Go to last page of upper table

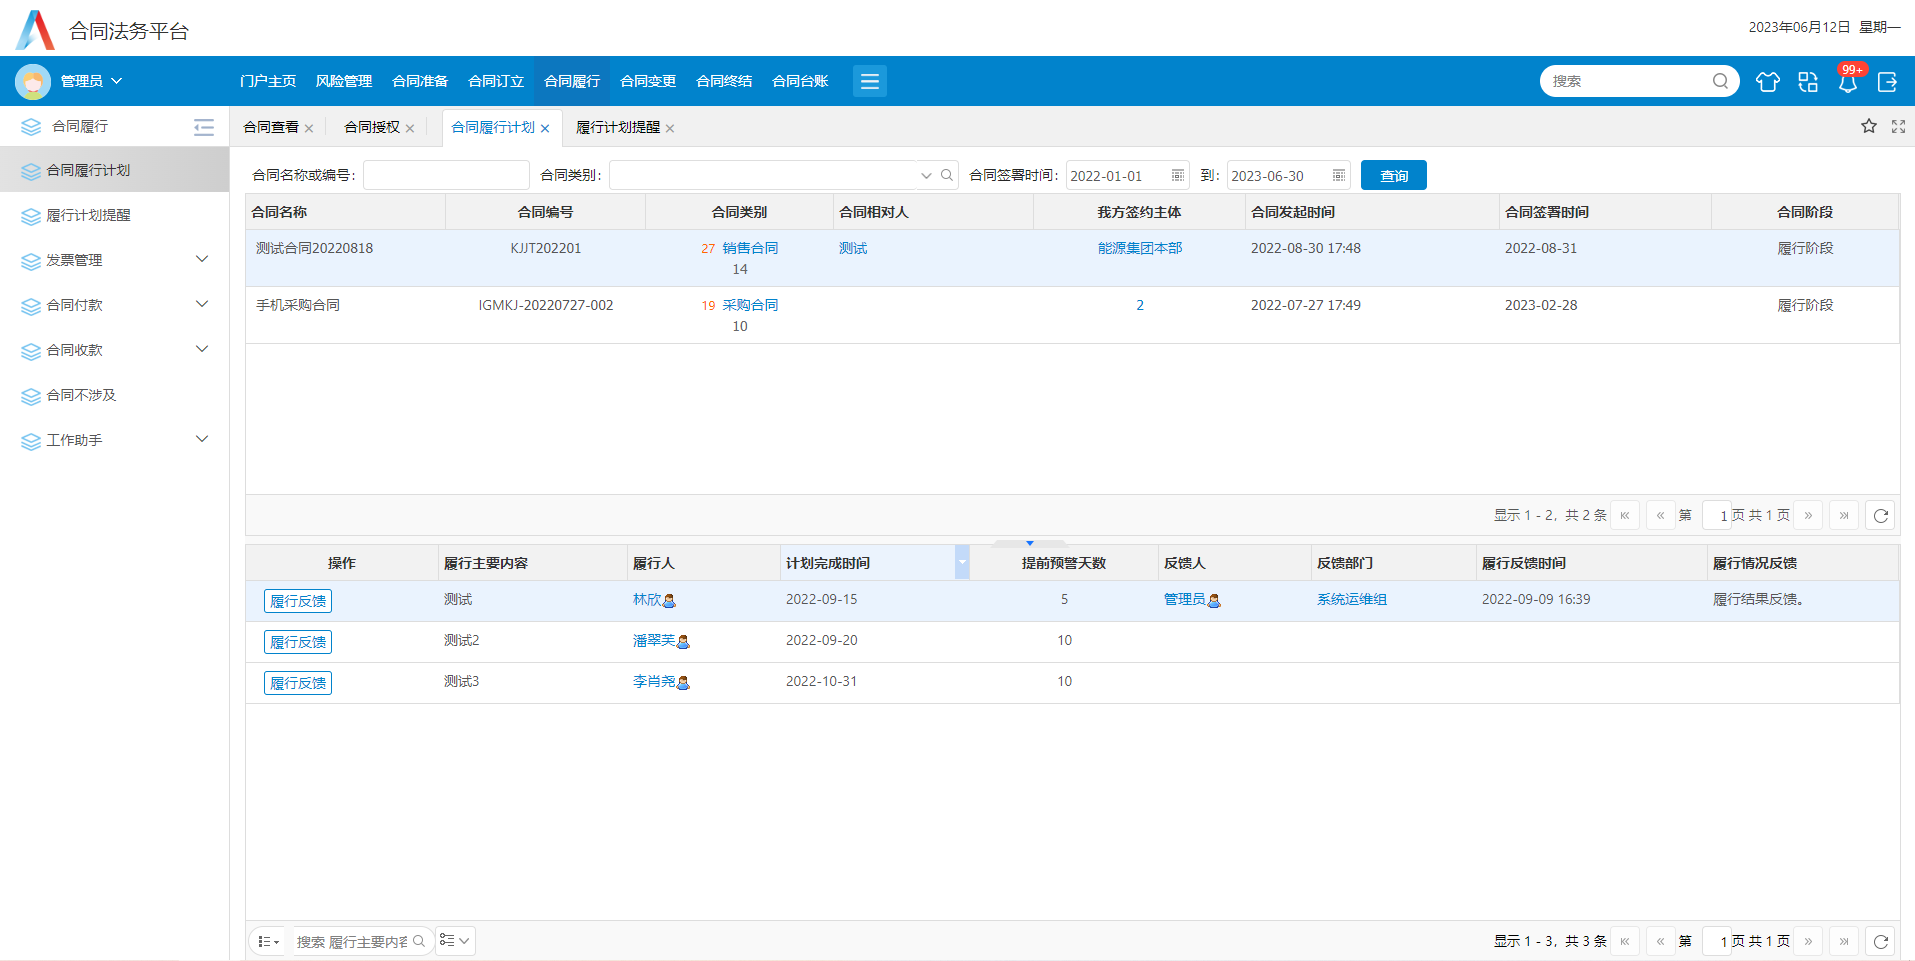[x=1844, y=515]
